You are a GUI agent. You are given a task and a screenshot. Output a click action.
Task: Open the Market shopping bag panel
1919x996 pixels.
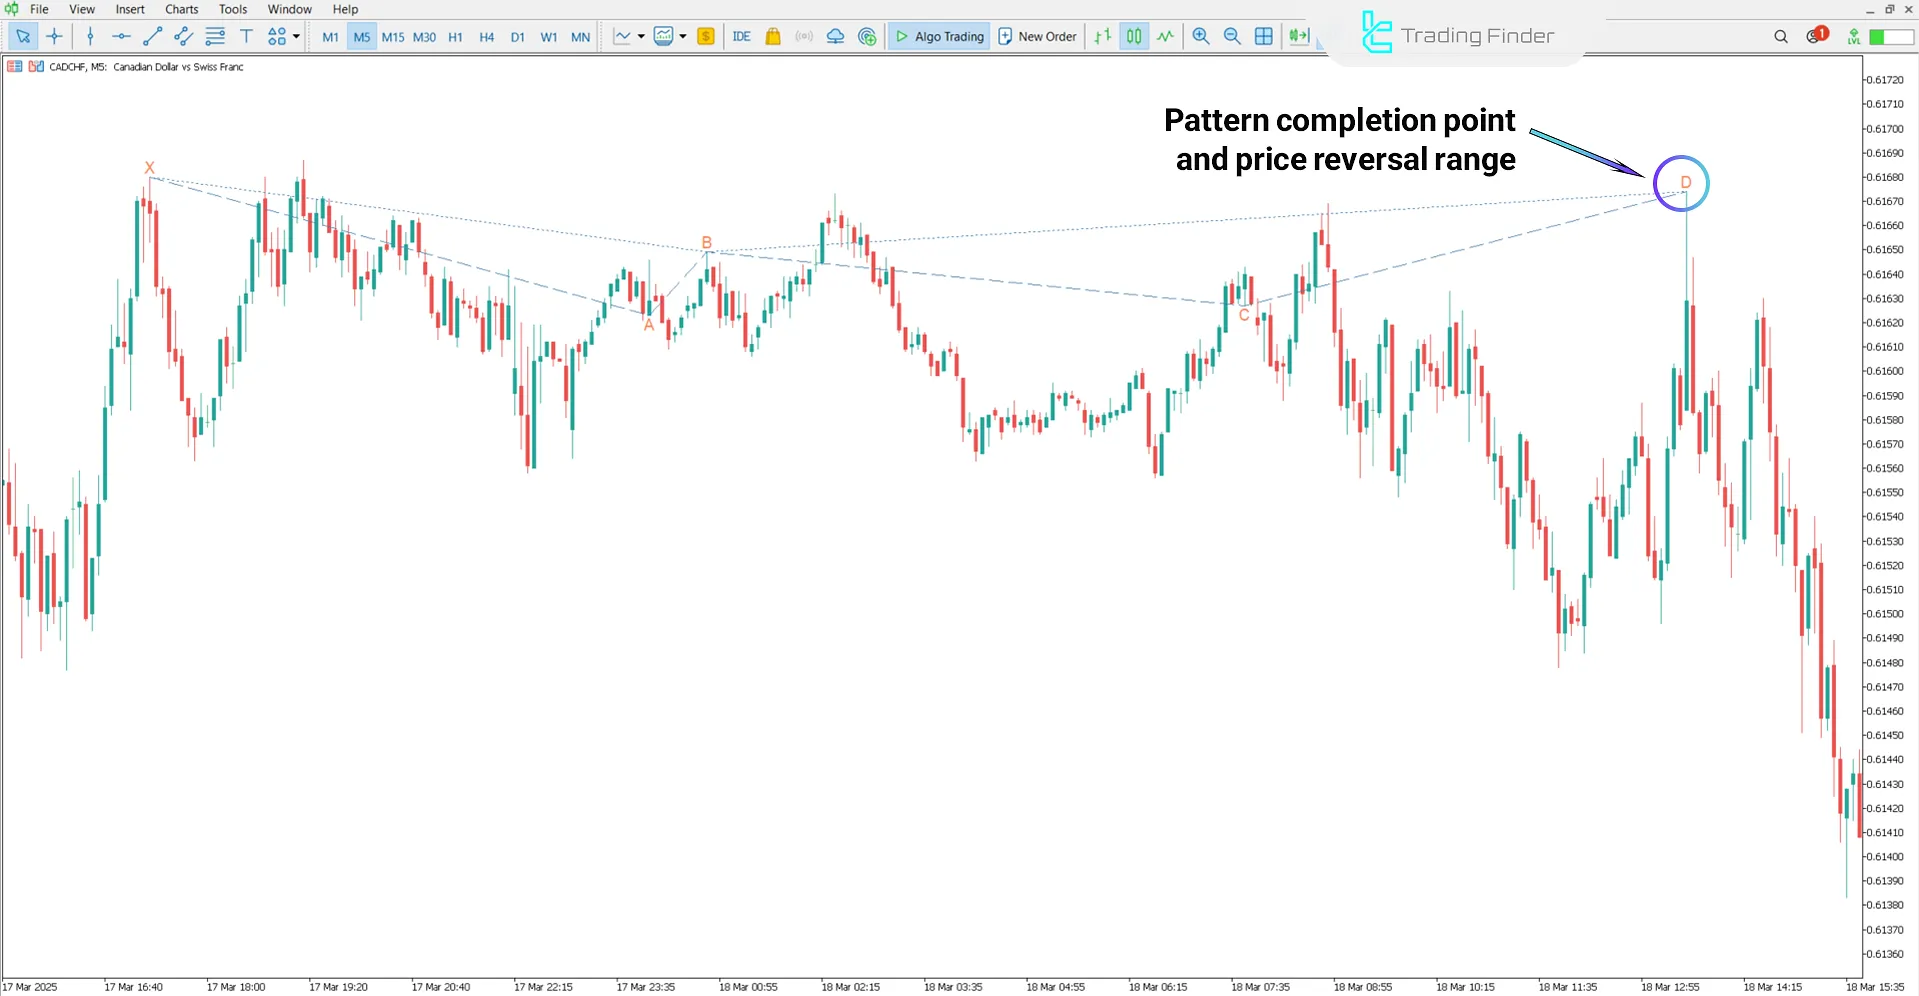point(772,36)
